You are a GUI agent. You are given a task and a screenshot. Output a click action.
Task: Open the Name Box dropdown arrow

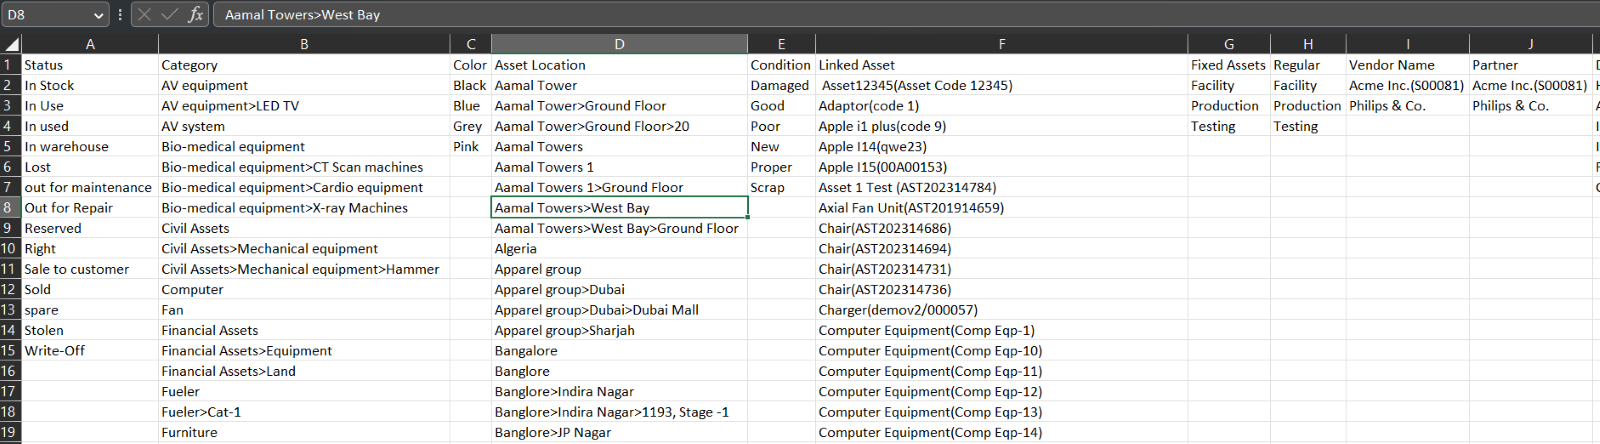(98, 15)
